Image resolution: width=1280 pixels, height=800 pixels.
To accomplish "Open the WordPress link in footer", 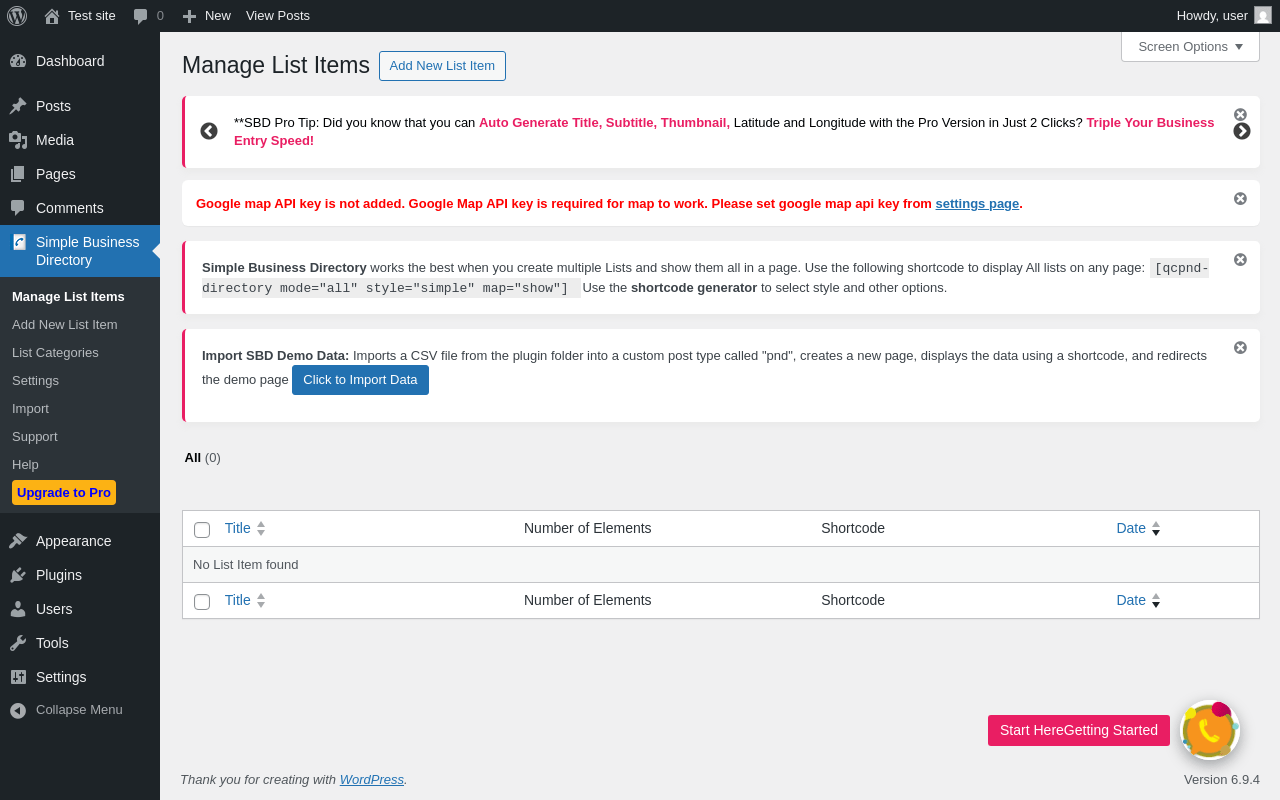I will (372, 779).
